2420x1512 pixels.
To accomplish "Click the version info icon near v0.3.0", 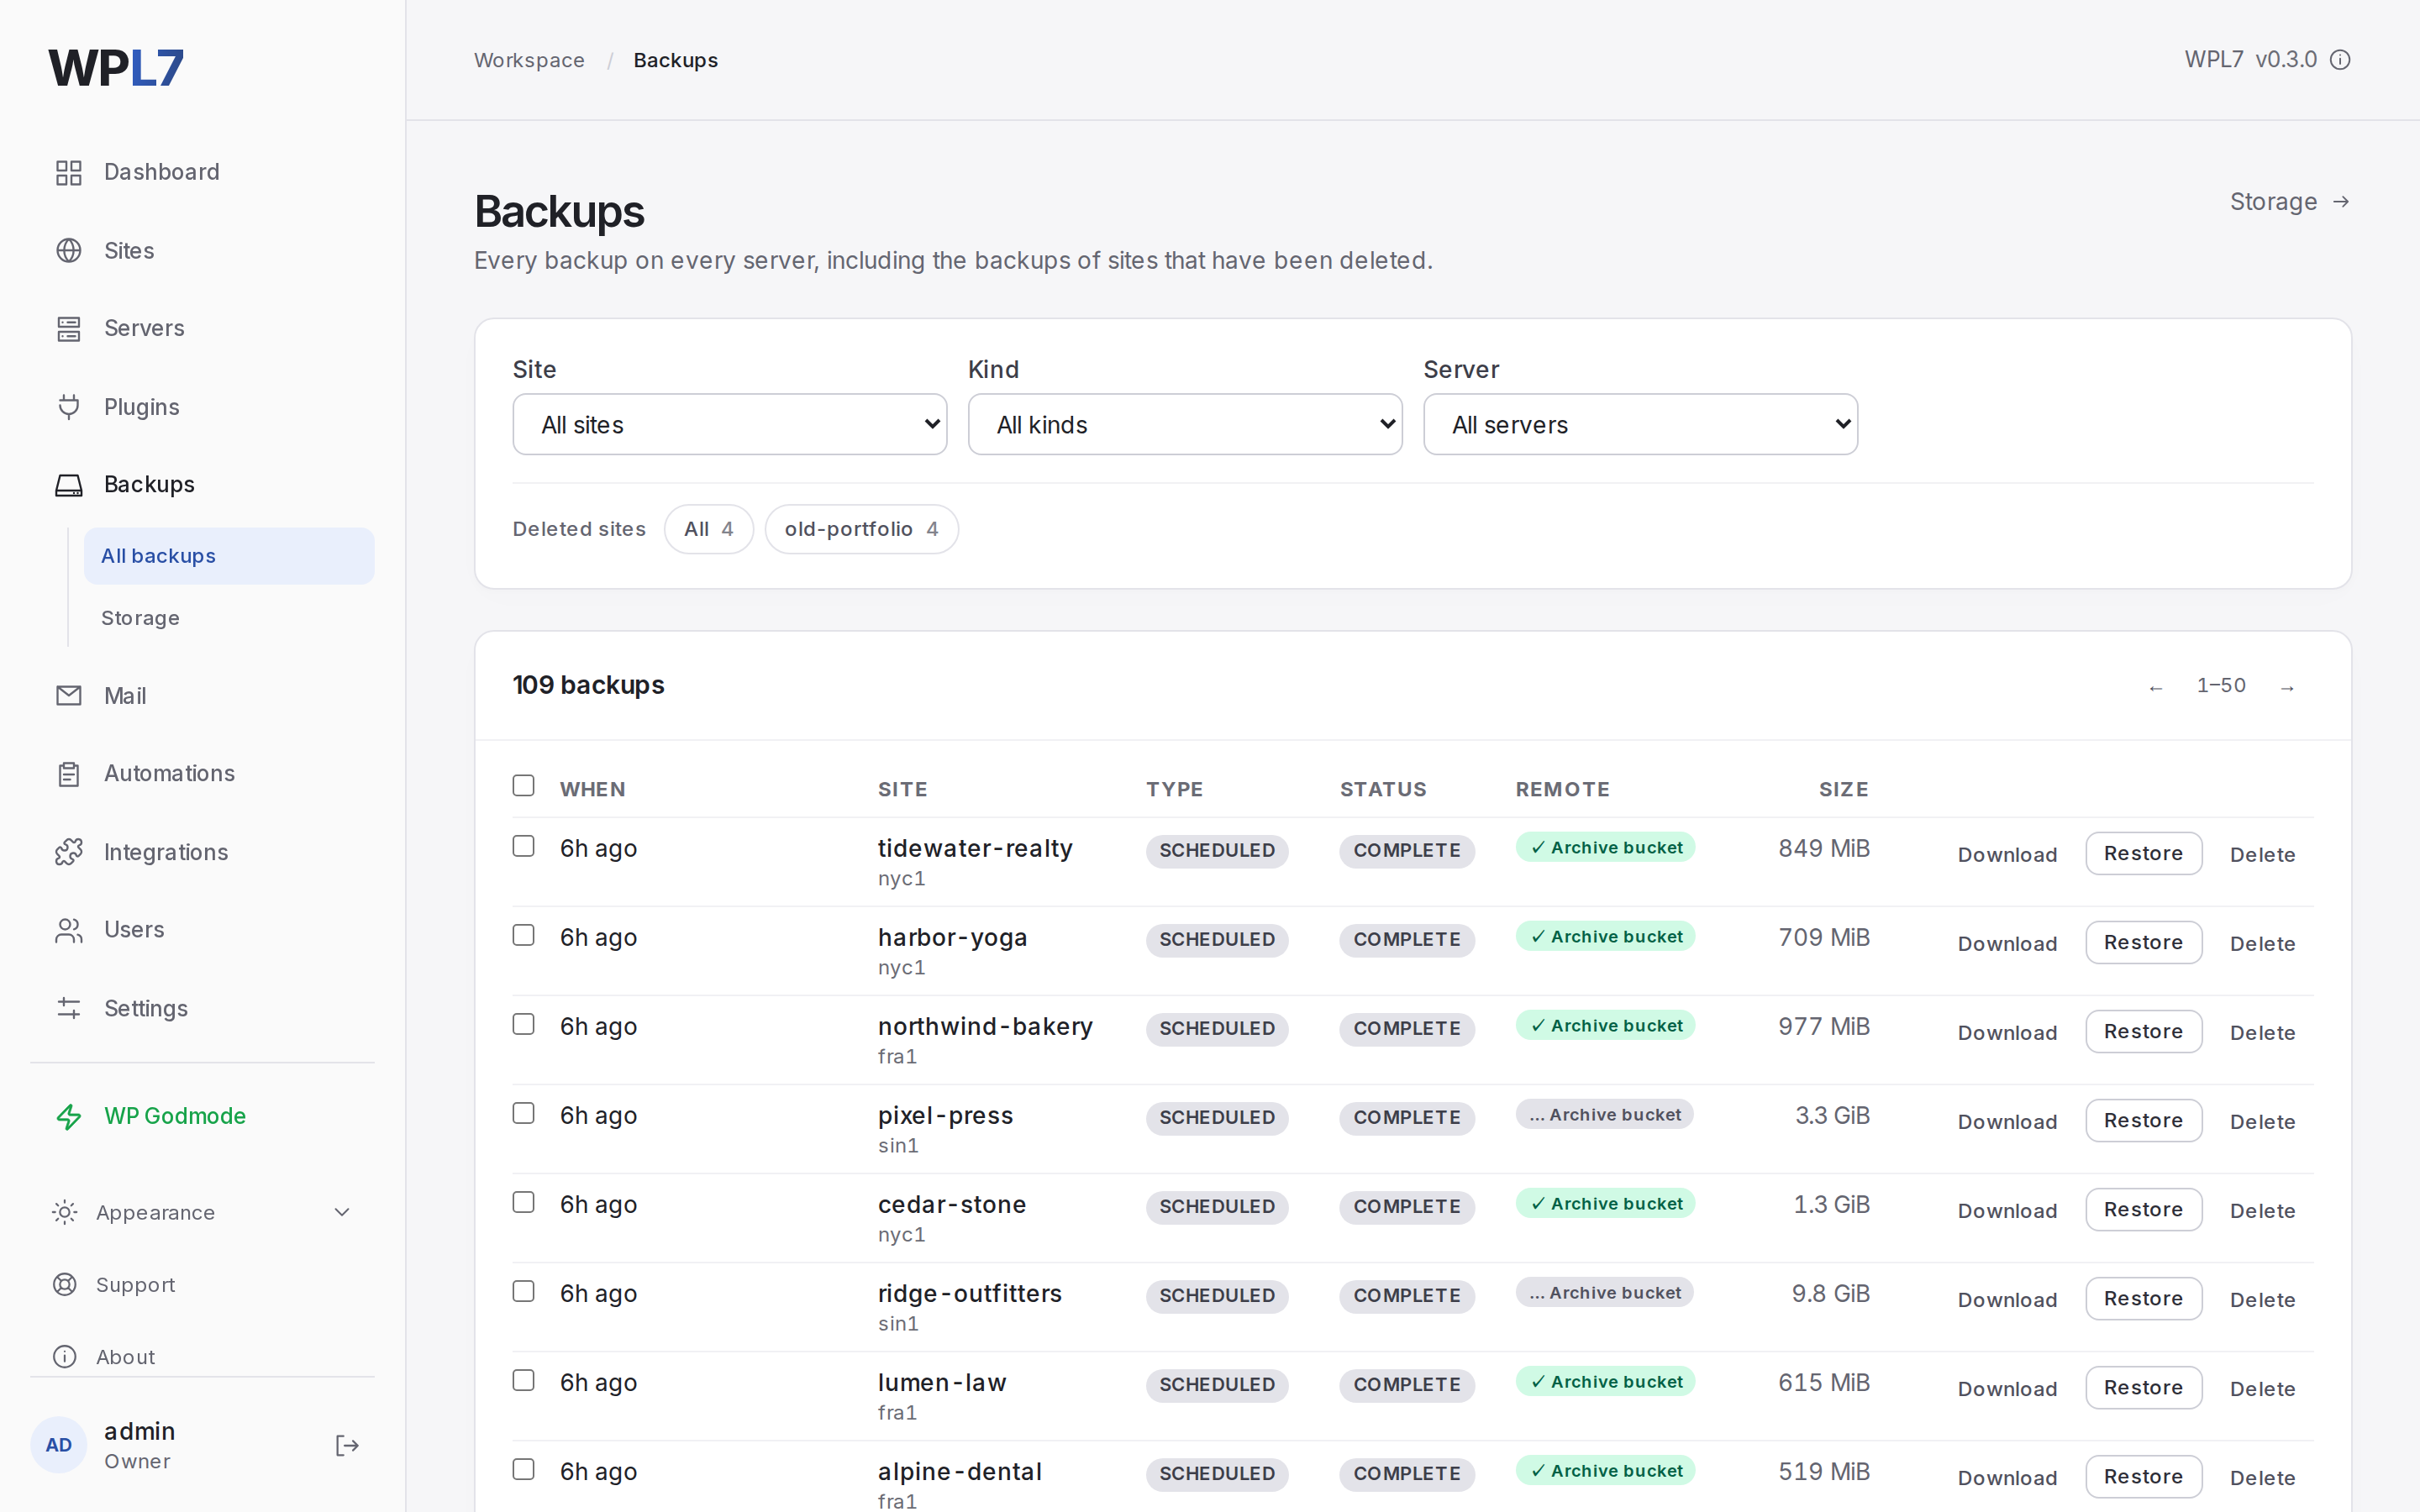I will 2340,60.
